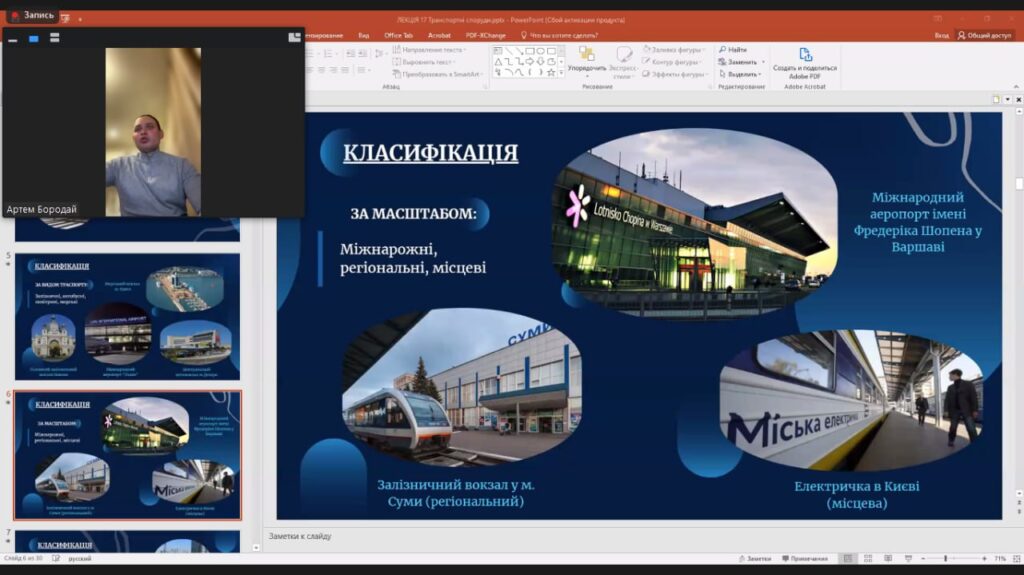Click the Sign in (Вход) link
This screenshot has width=1024, height=575.
[x=941, y=35]
